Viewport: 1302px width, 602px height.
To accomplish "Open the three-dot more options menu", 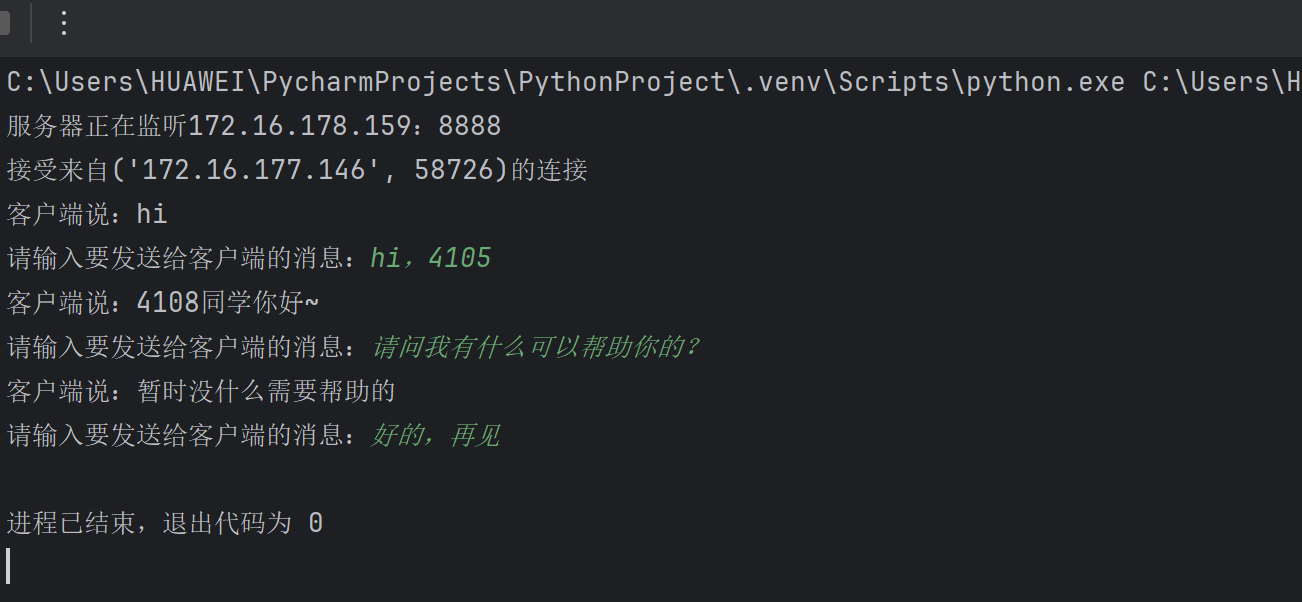I will click(x=64, y=23).
